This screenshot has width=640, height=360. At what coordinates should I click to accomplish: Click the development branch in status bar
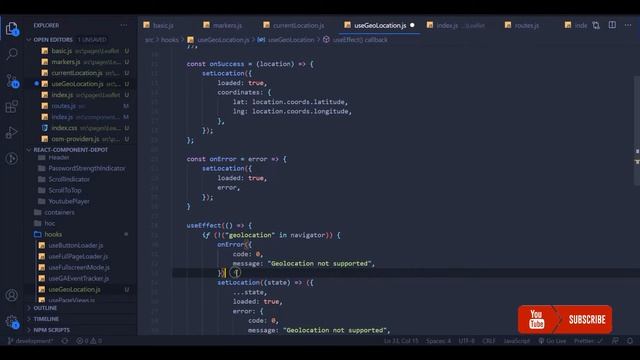pos(31,341)
